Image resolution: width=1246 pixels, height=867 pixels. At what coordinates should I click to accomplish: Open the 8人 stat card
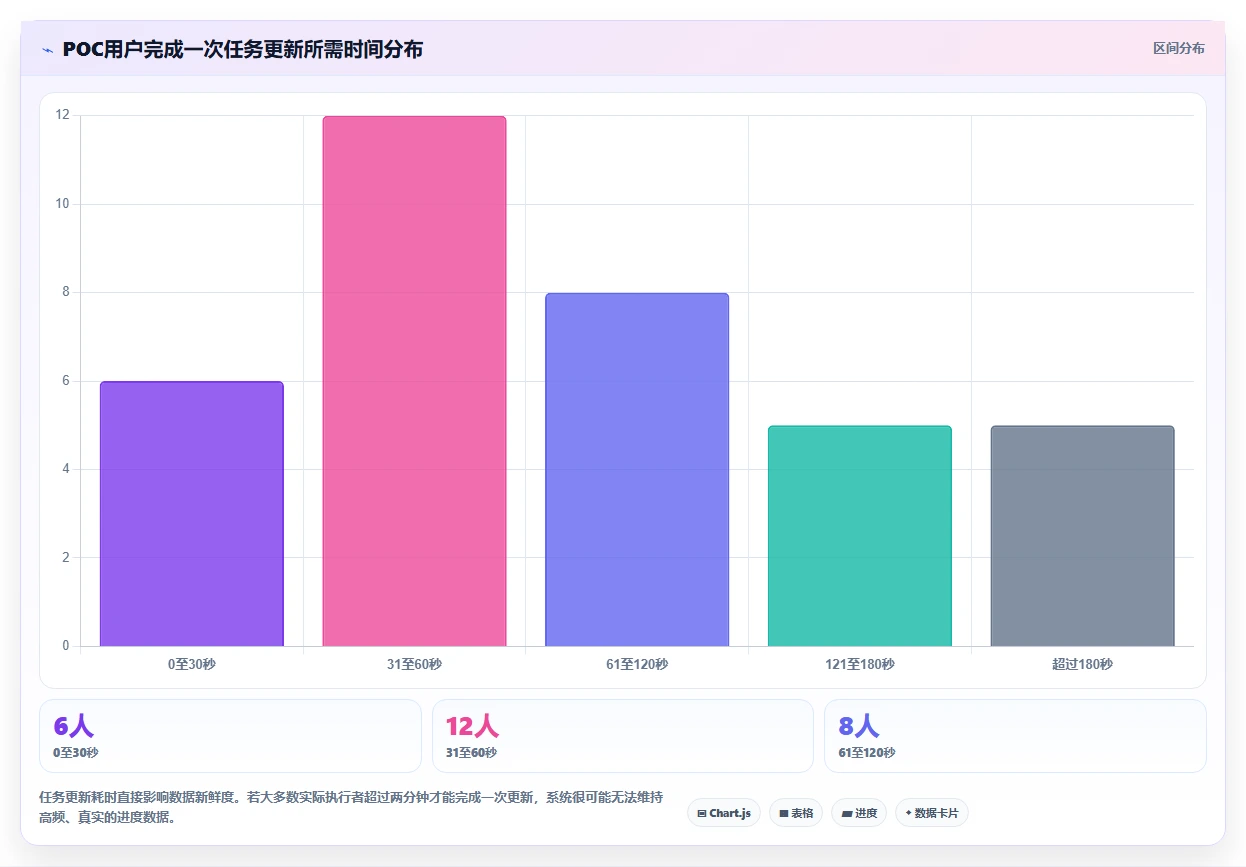[x=1015, y=736]
